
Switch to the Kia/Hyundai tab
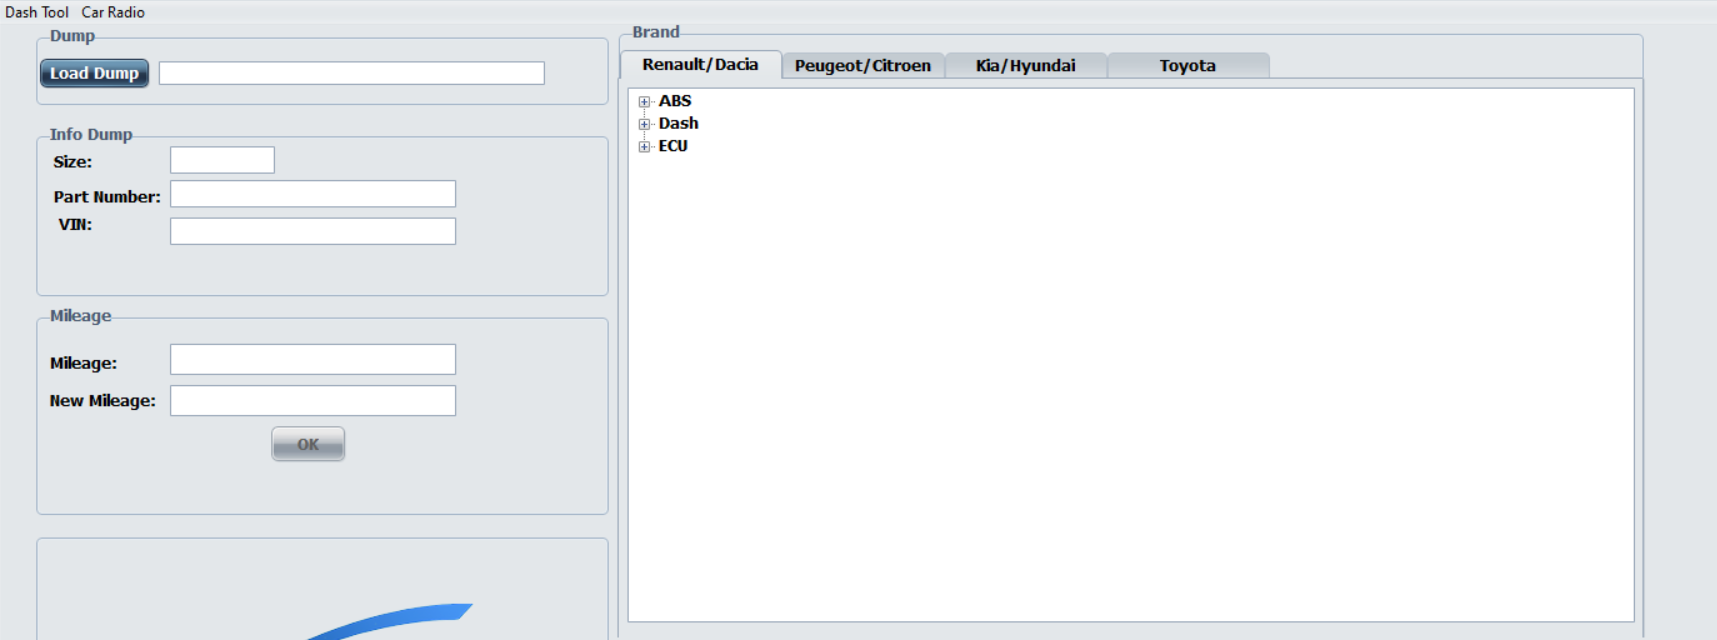[1025, 66]
